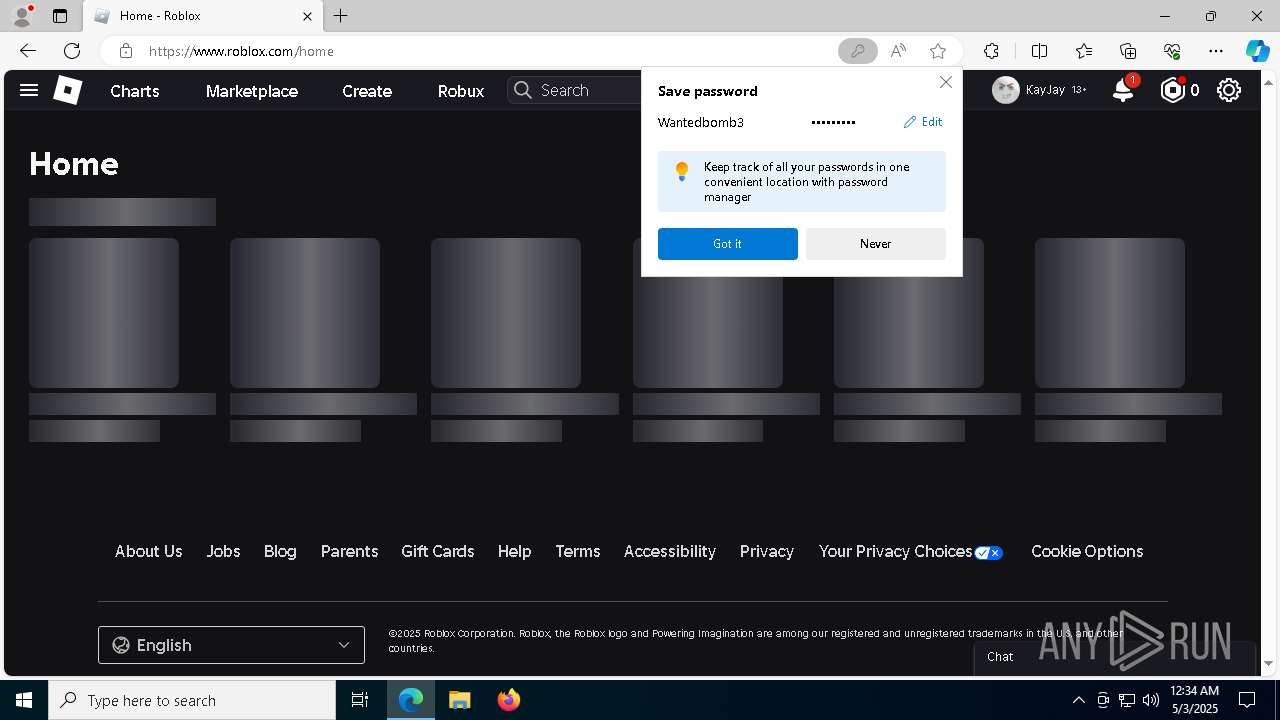The image size is (1280, 720).
Task: Open the Edge profile icon
Action: click(x=21, y=16)
